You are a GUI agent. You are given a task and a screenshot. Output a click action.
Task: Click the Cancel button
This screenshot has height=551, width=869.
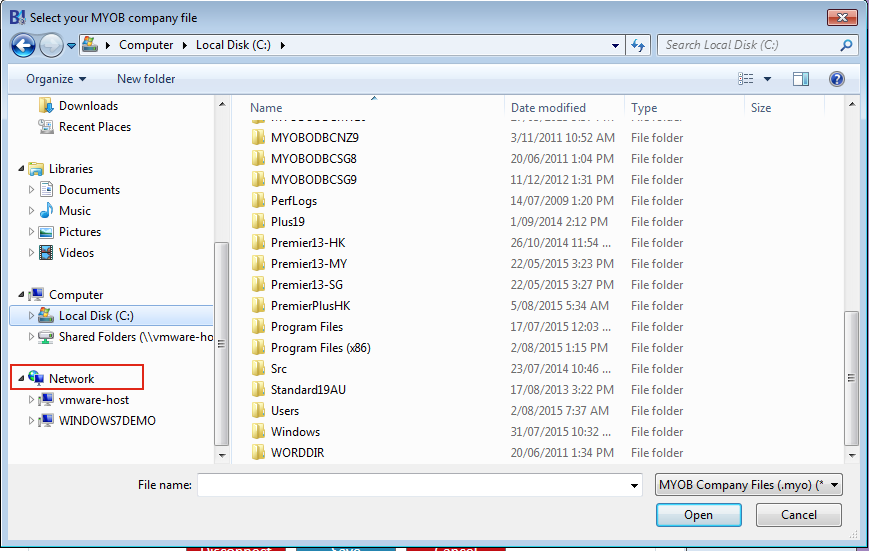[799, 515]
